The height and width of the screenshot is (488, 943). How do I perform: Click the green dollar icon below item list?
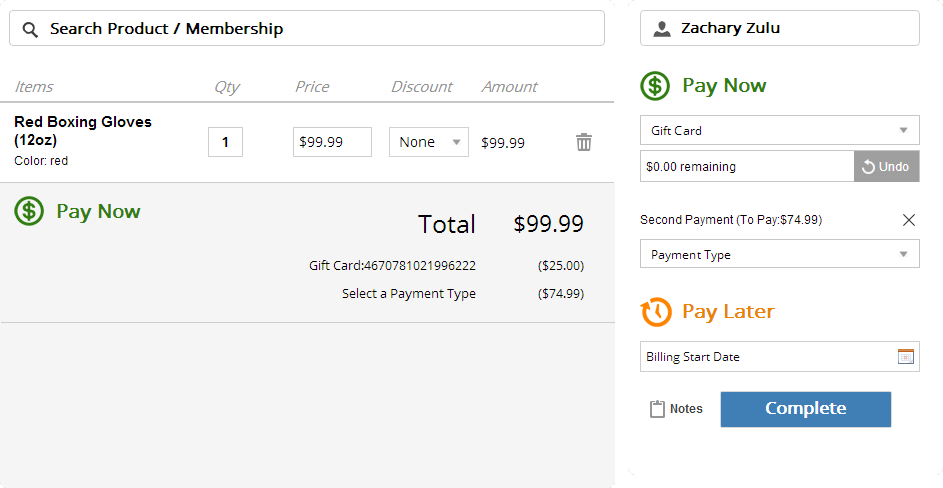pos(29,211)
